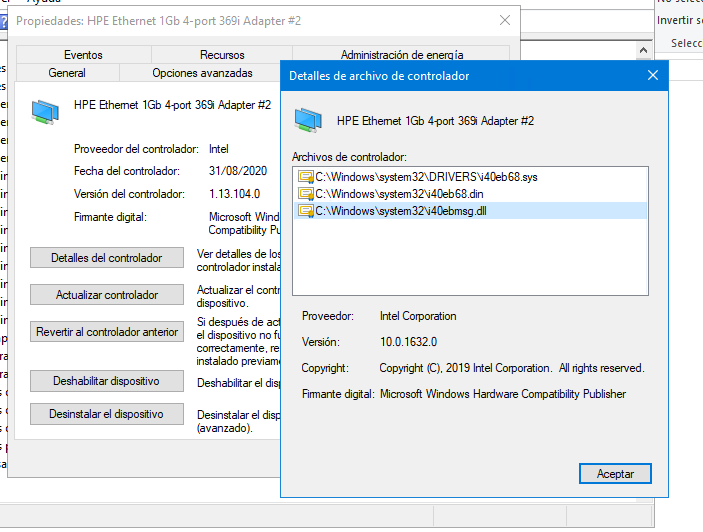
Task: Open the Recursos tab
Action: coord(222,55)
